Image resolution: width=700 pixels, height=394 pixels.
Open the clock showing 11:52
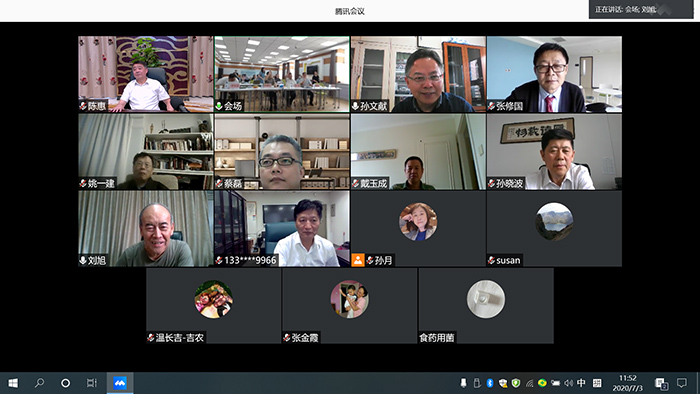tap(628, 383)
